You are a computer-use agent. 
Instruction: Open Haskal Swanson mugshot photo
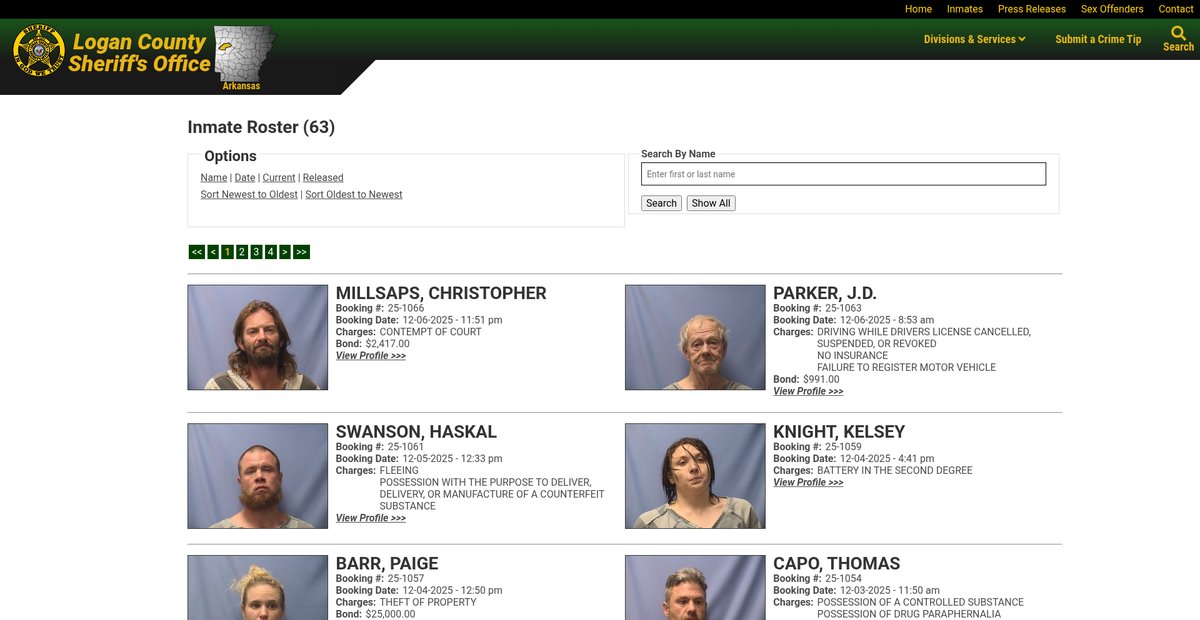tap(258, 476)
